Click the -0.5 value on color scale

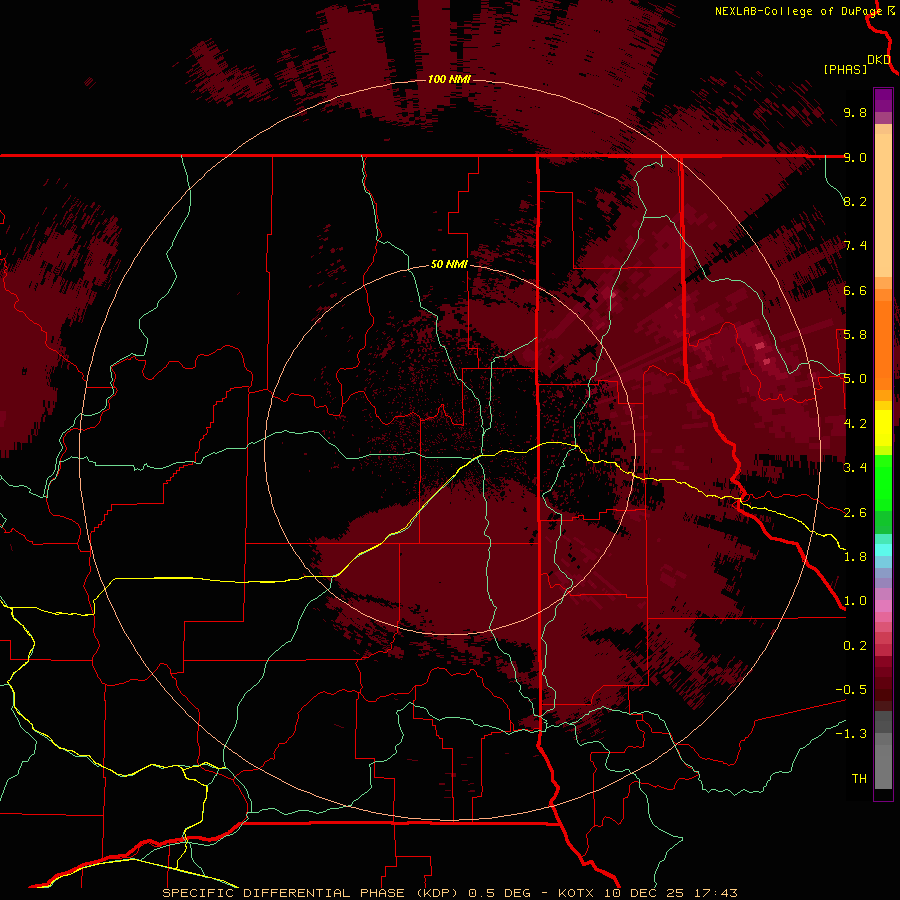click(x=851, y=690)
